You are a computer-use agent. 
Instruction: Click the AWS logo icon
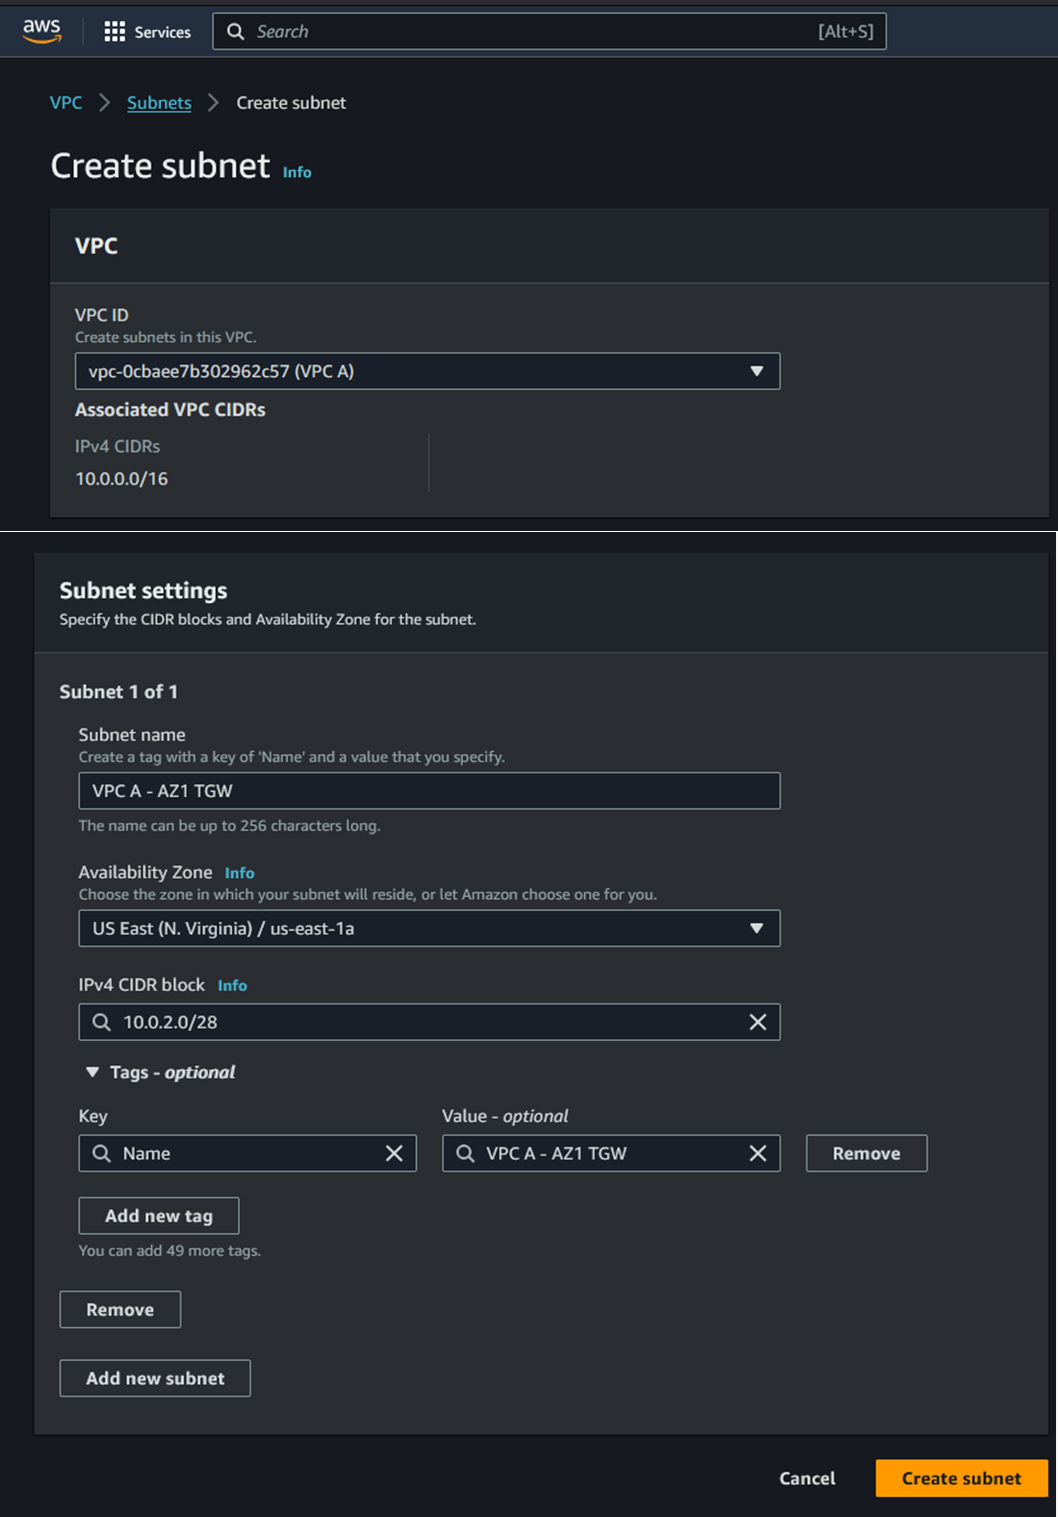tap(42, 31)
